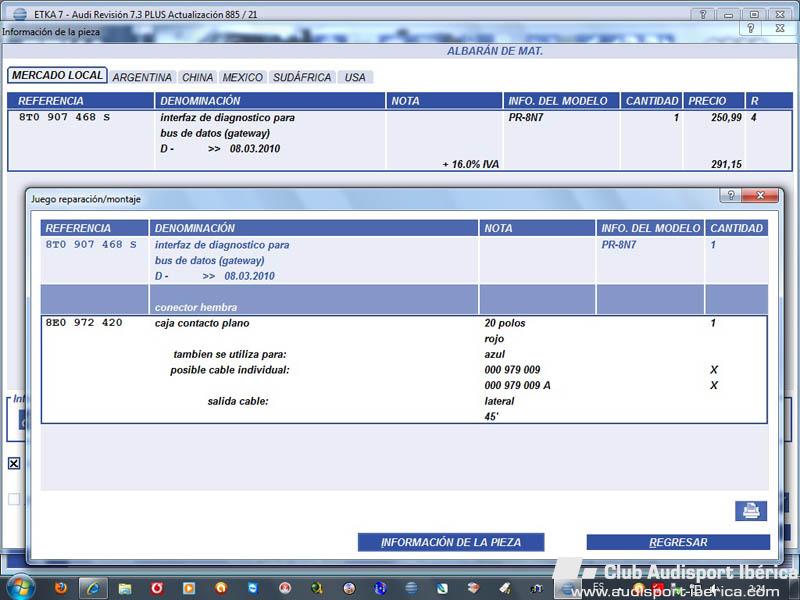
Task: Click the '+ 16.0% IVA' note
Action: coord(470,164)
